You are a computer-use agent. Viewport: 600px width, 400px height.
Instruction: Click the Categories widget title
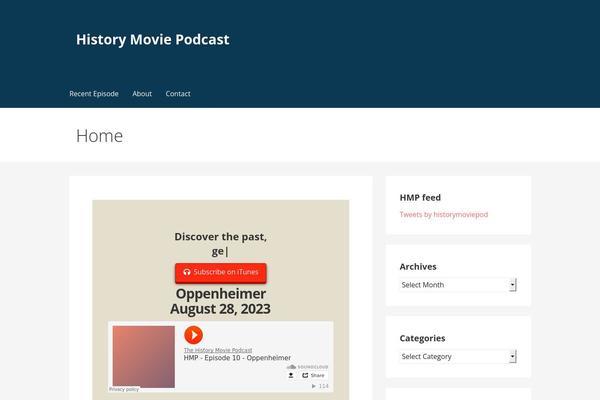(x=422, y=338)
